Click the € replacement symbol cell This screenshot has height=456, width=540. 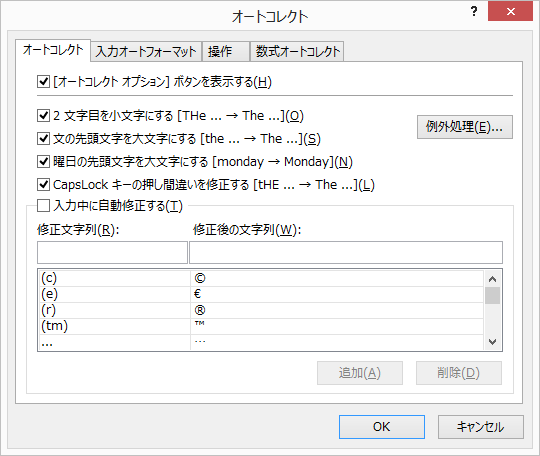pos(337,294)
